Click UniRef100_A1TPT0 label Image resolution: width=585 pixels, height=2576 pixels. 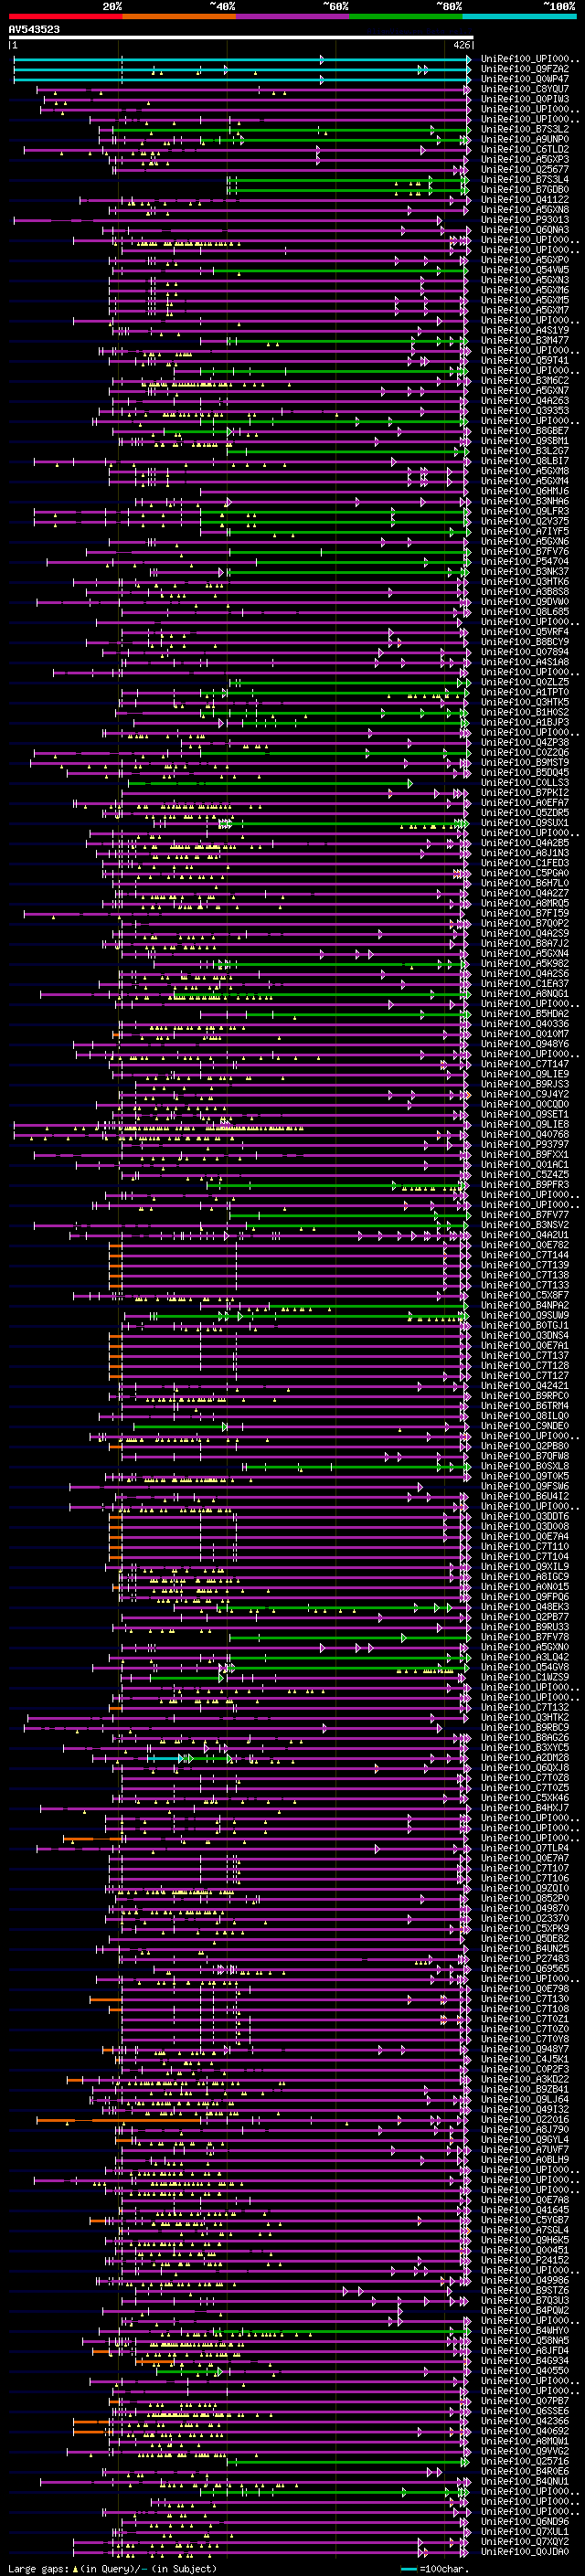[525, 692]
